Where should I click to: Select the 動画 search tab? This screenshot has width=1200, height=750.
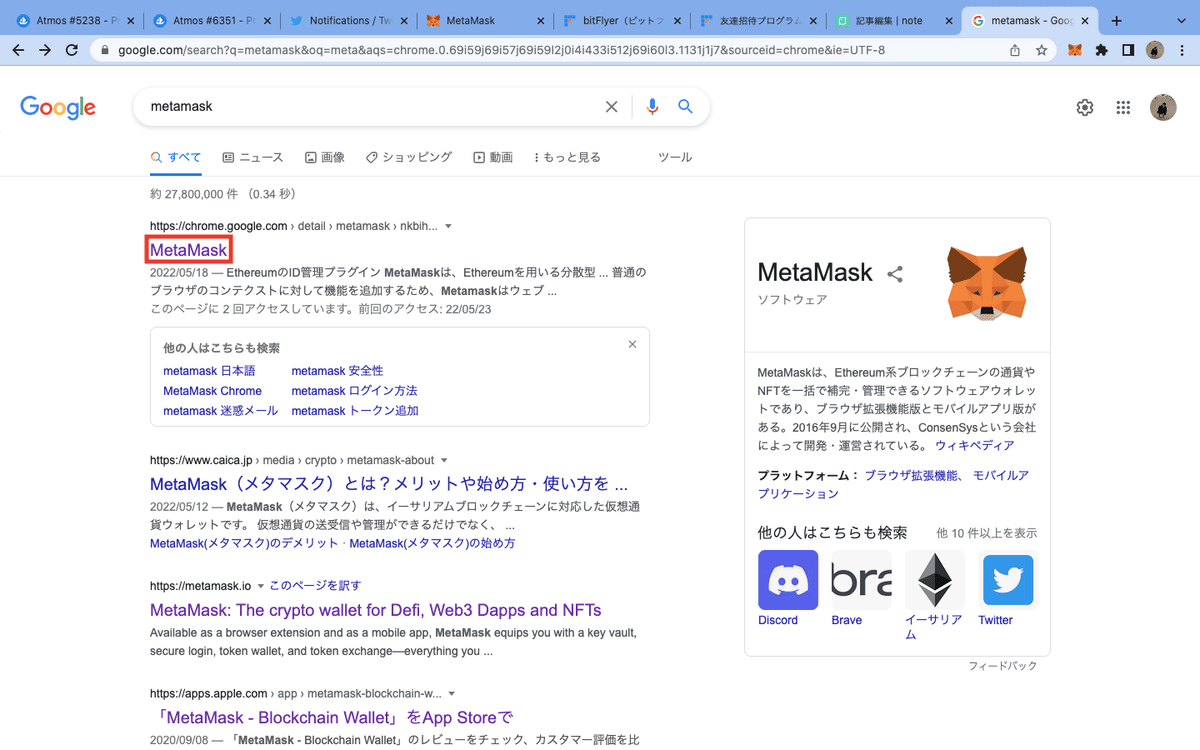(x=493, y=157)
